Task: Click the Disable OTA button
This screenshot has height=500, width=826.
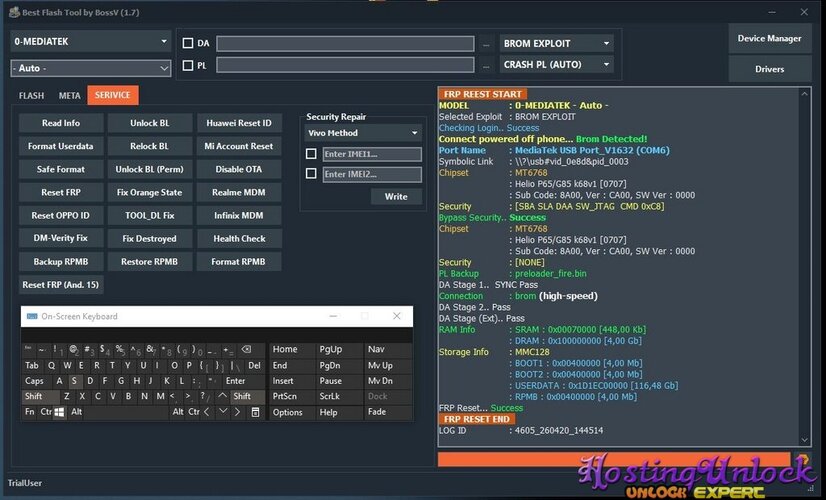Action: coord(239,169)
